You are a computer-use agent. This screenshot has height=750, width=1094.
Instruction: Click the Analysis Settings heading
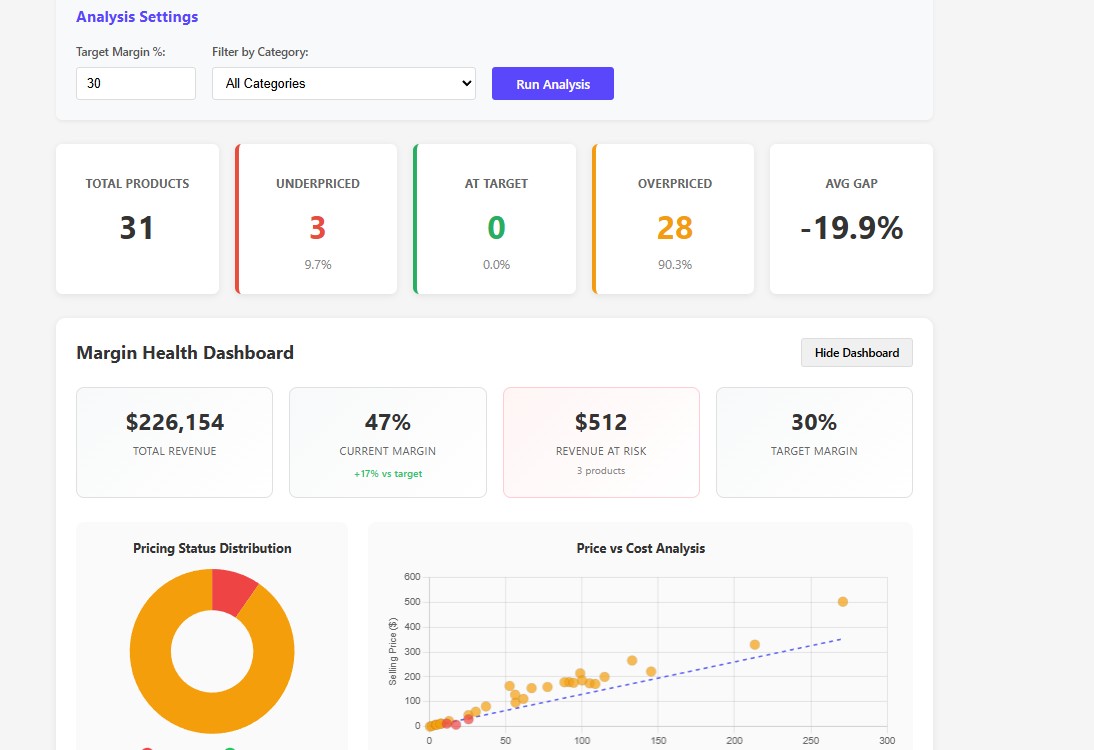[x=137, y=16]
